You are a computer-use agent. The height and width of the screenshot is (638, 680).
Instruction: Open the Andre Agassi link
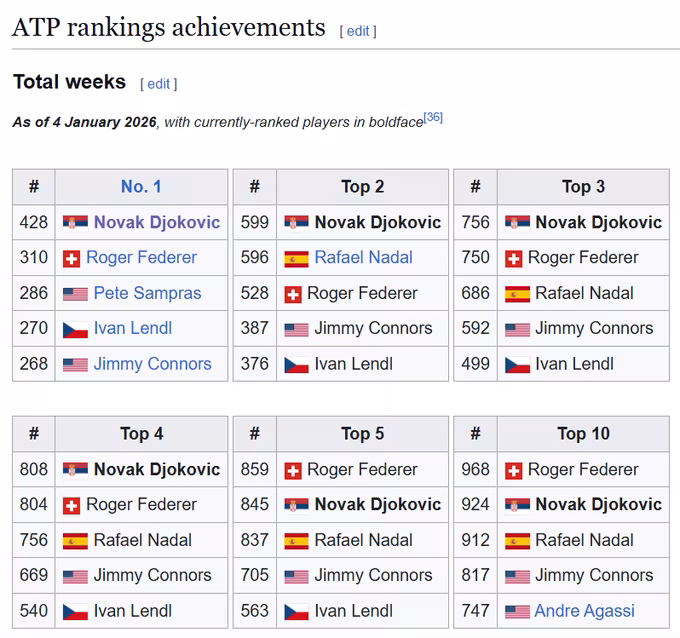(584, 611)
